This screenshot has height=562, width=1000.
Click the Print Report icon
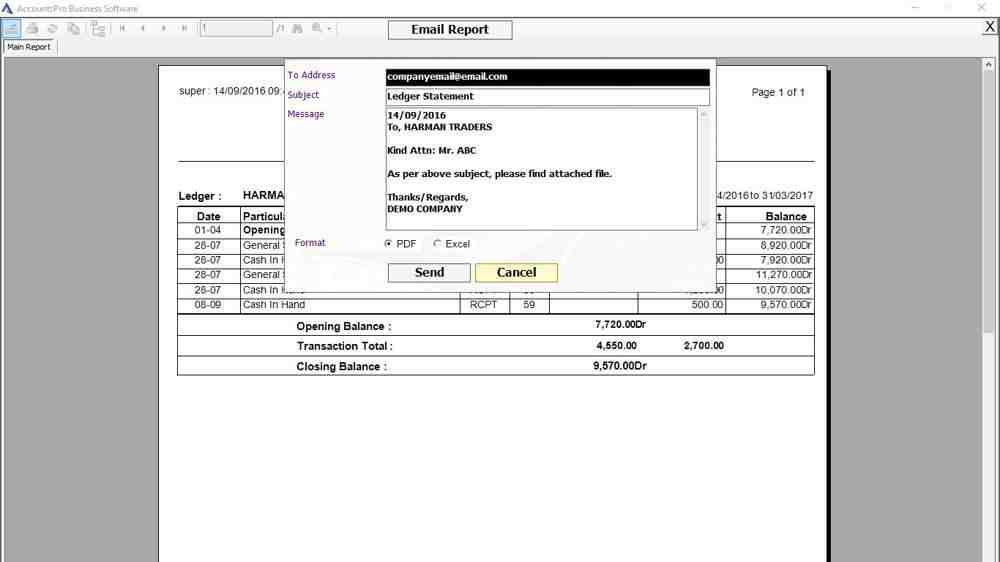click(33, 29)
